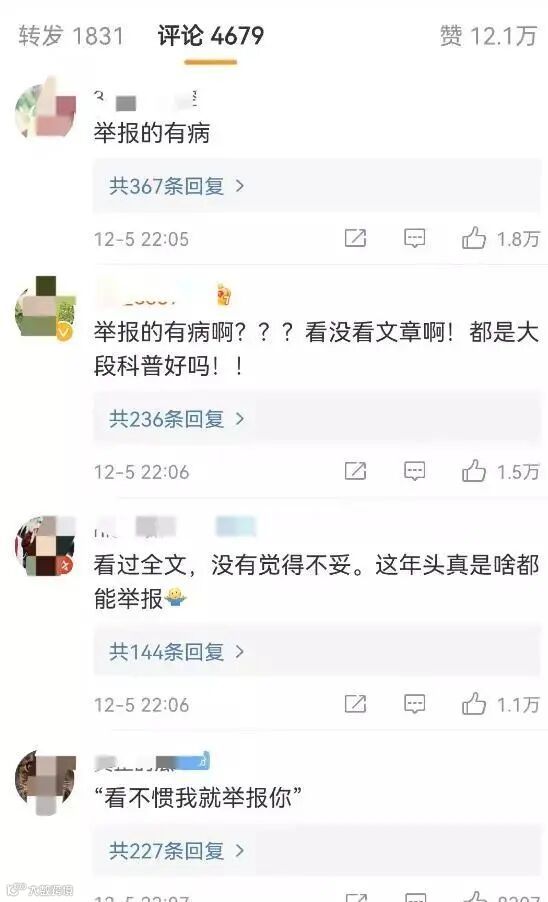Screen dimensions: 548x902
Task: Open the 赞 12.1万 tab
Action: pos(488,36)
